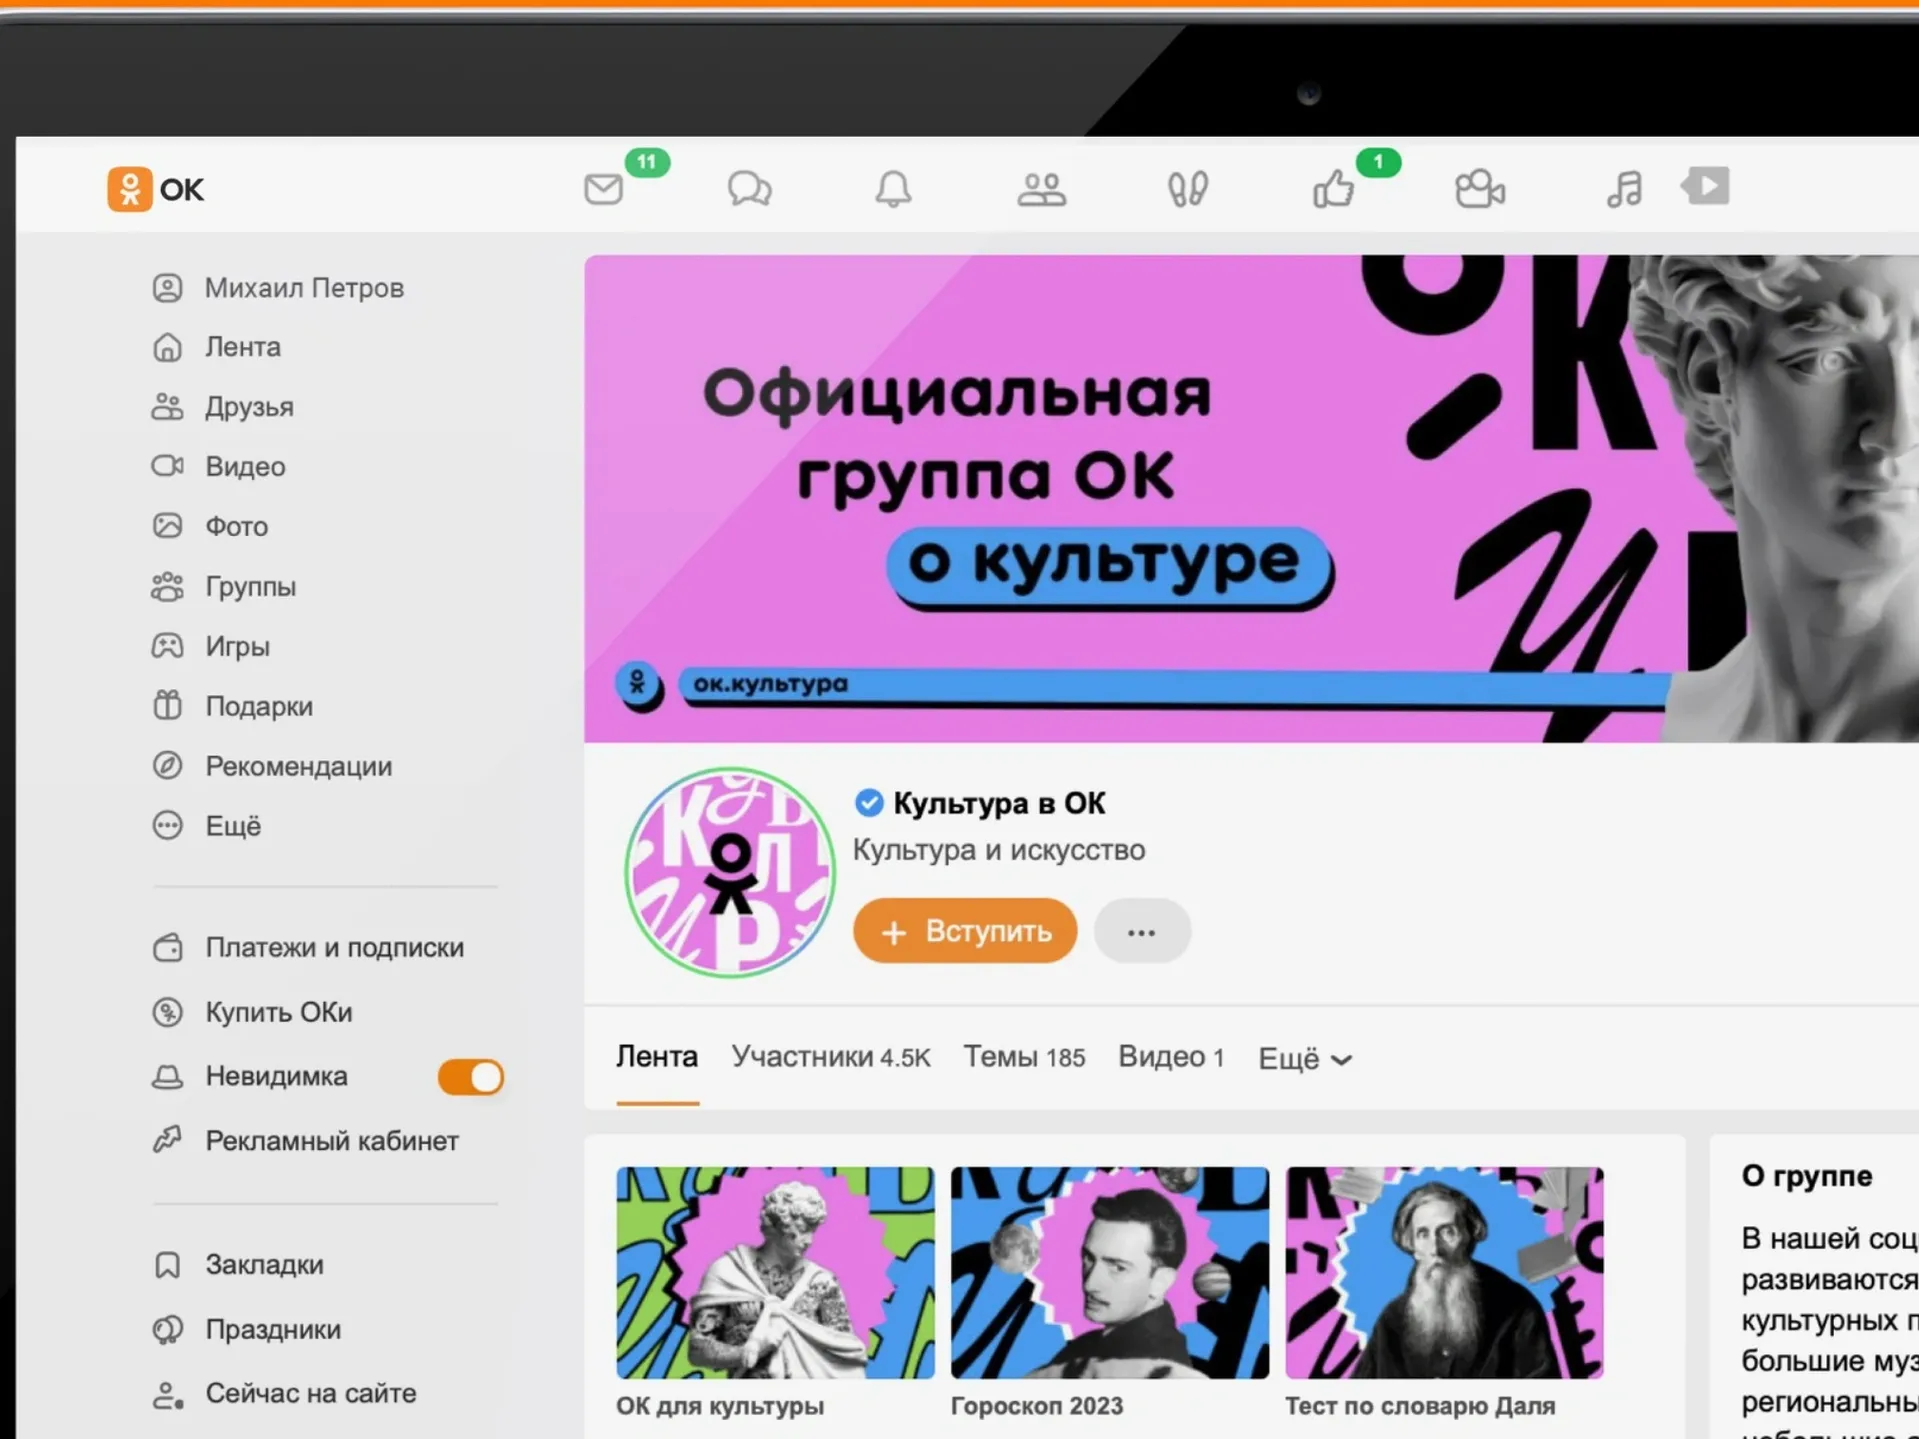Open the statue ОК для культуры thumbnail
This screenshot has width=1919, height=1439.
point(775,1273)
